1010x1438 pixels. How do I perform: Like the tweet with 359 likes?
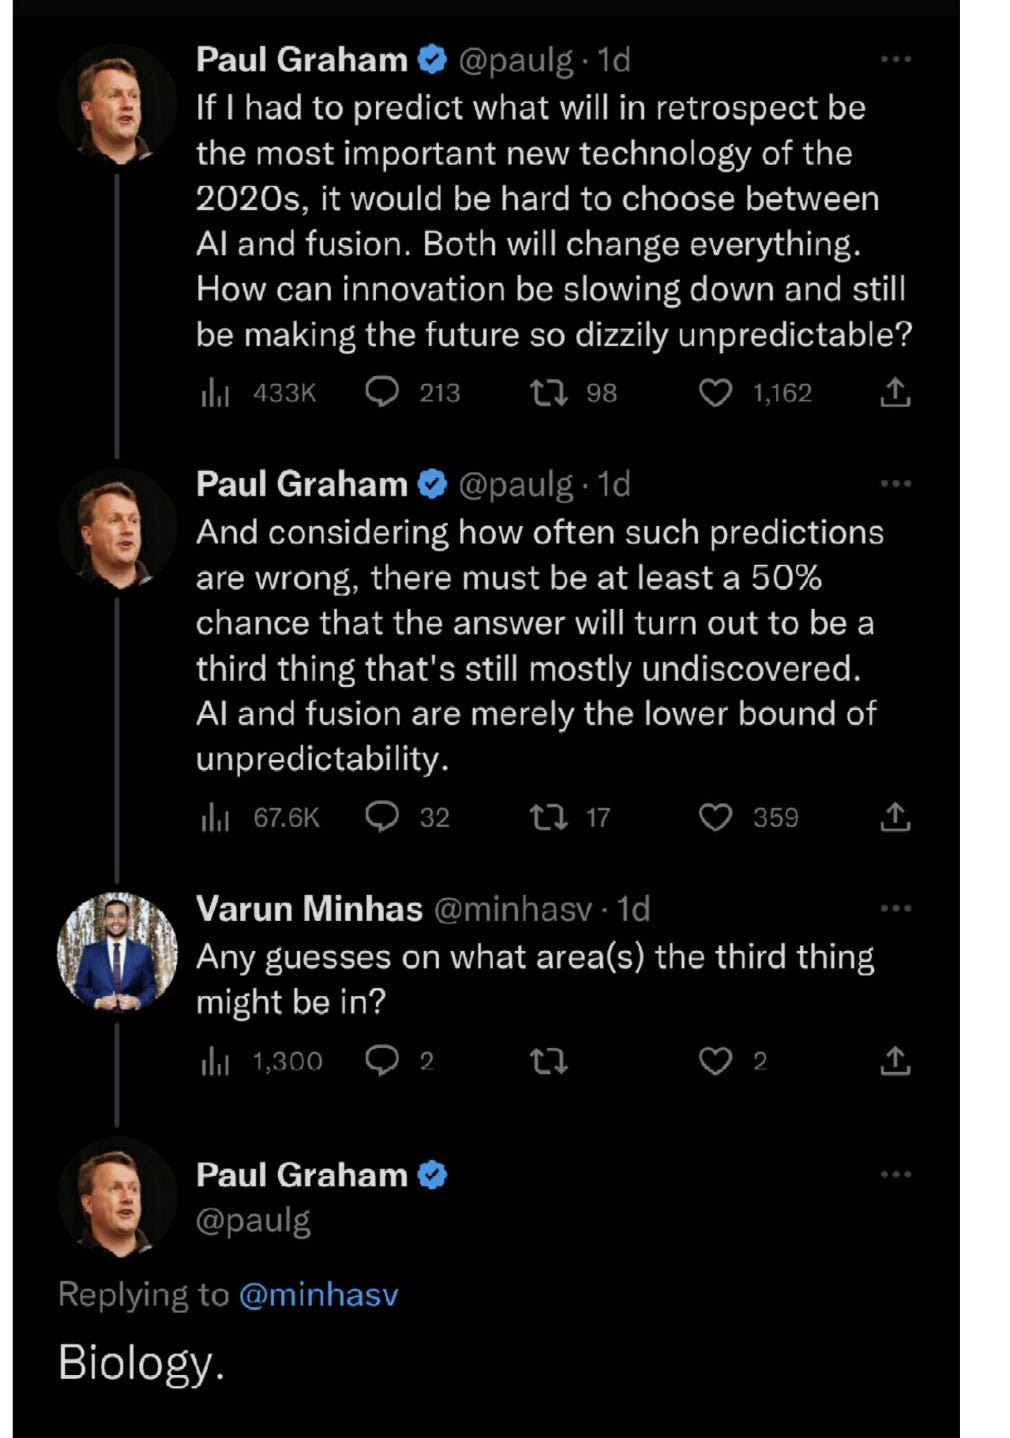tap(714, 818)
